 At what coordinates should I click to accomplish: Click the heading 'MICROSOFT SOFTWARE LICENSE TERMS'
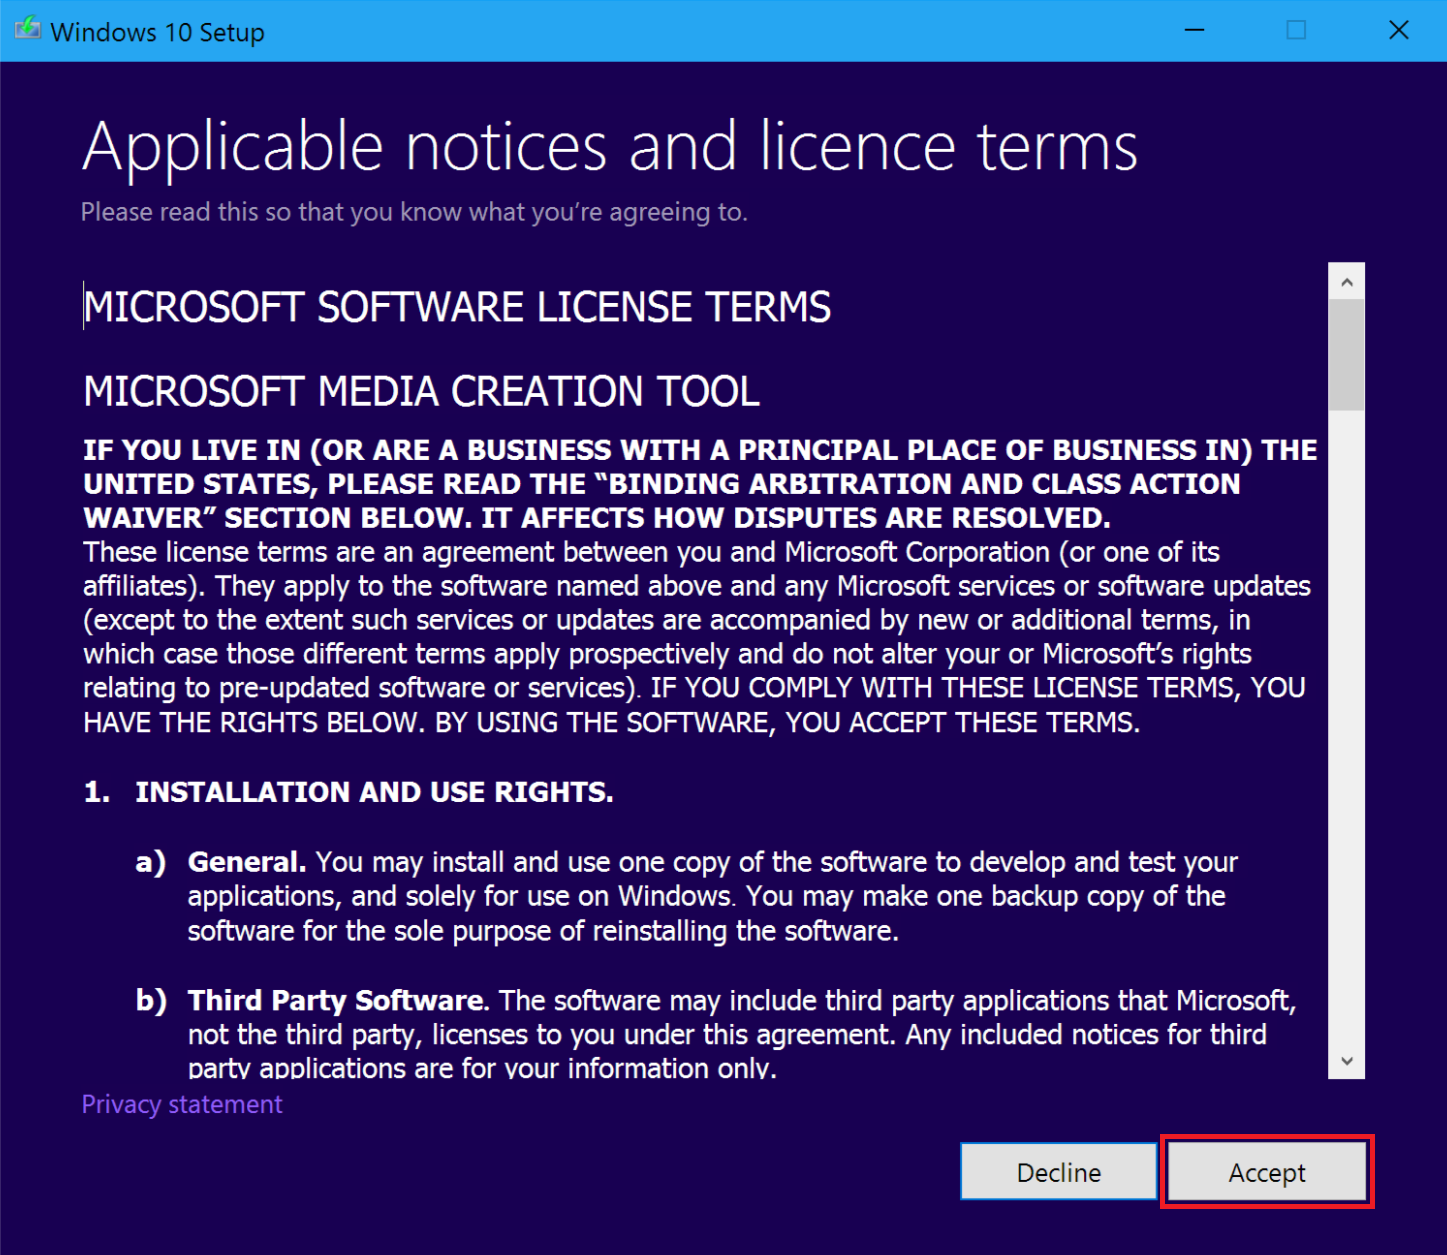click(457, 307)
